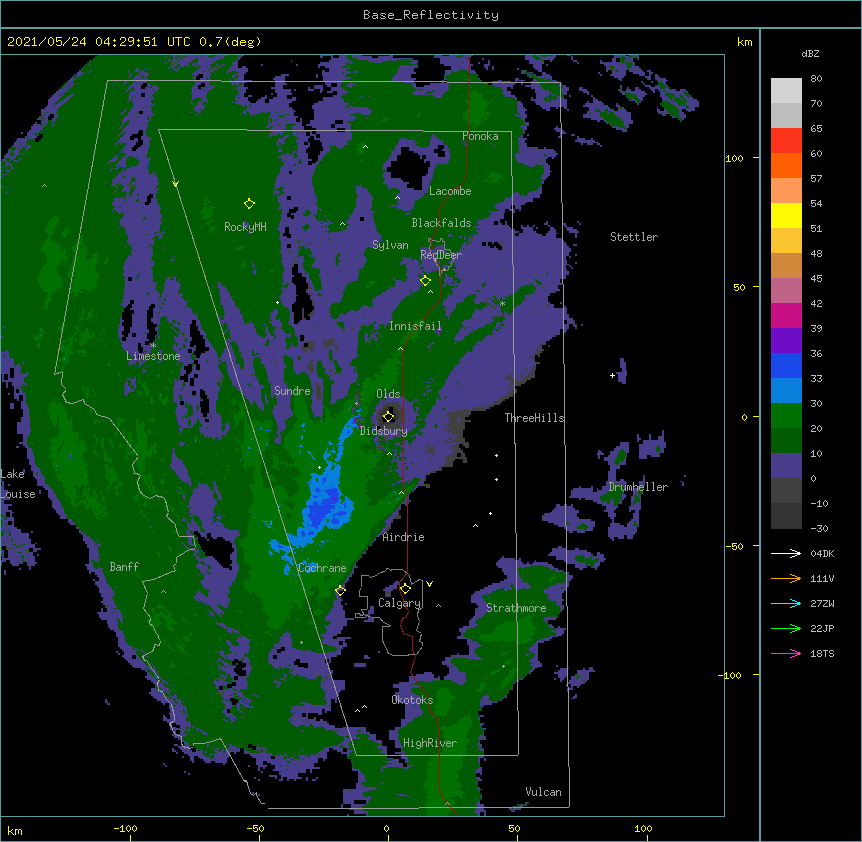862x842 pixels.
Task: Click the Ponoka town label
Action: (x=480, y=136)
